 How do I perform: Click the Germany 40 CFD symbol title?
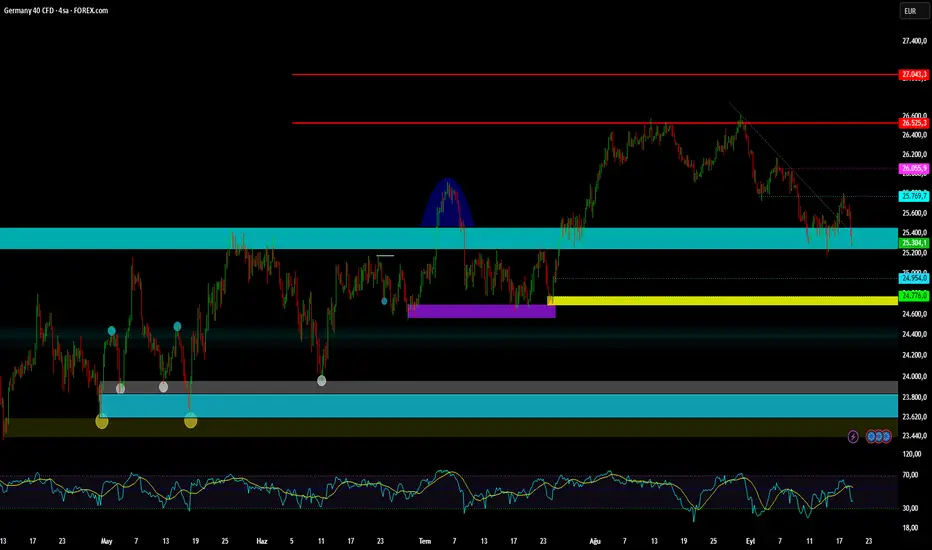55,10
